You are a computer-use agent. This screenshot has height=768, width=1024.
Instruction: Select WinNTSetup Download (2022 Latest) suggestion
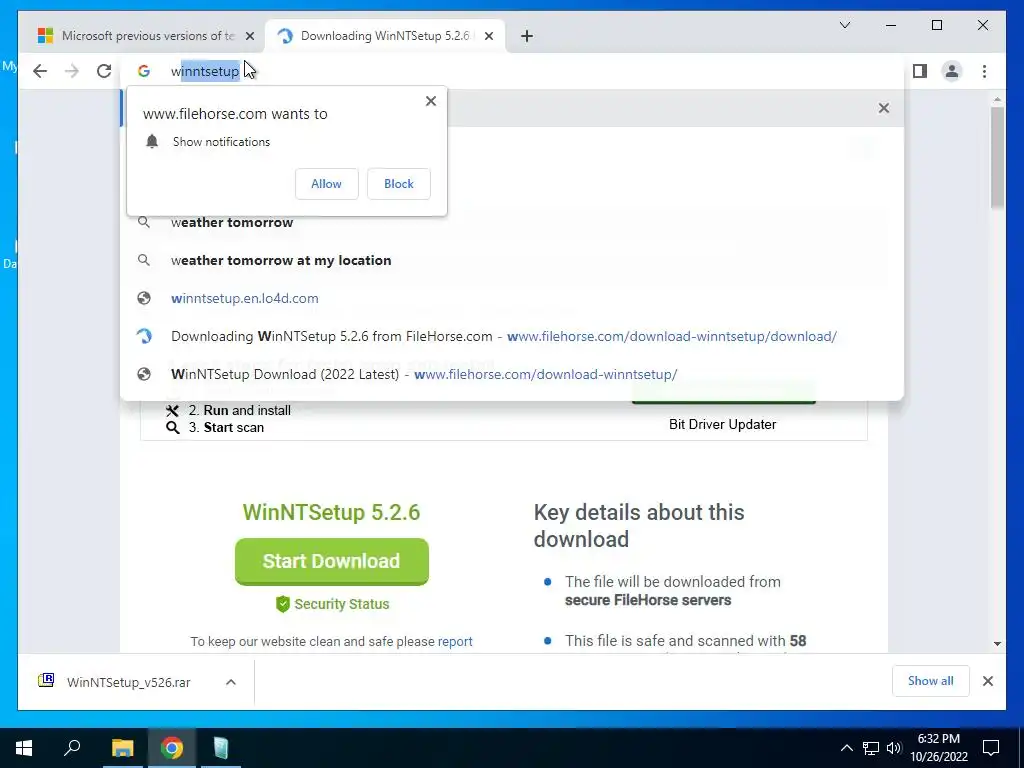click(x=511, y=374)
